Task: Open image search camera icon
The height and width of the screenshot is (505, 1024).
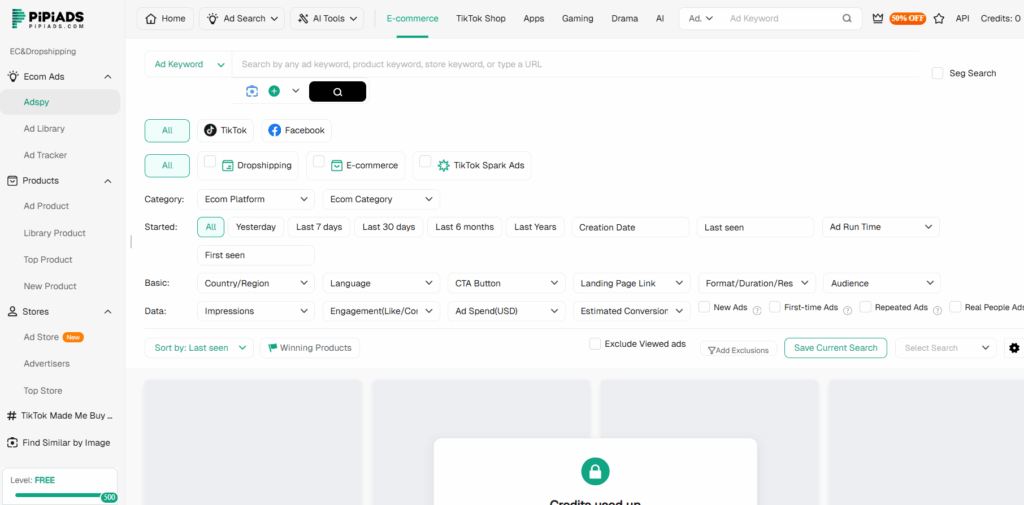Action: [x=252, y=91]
